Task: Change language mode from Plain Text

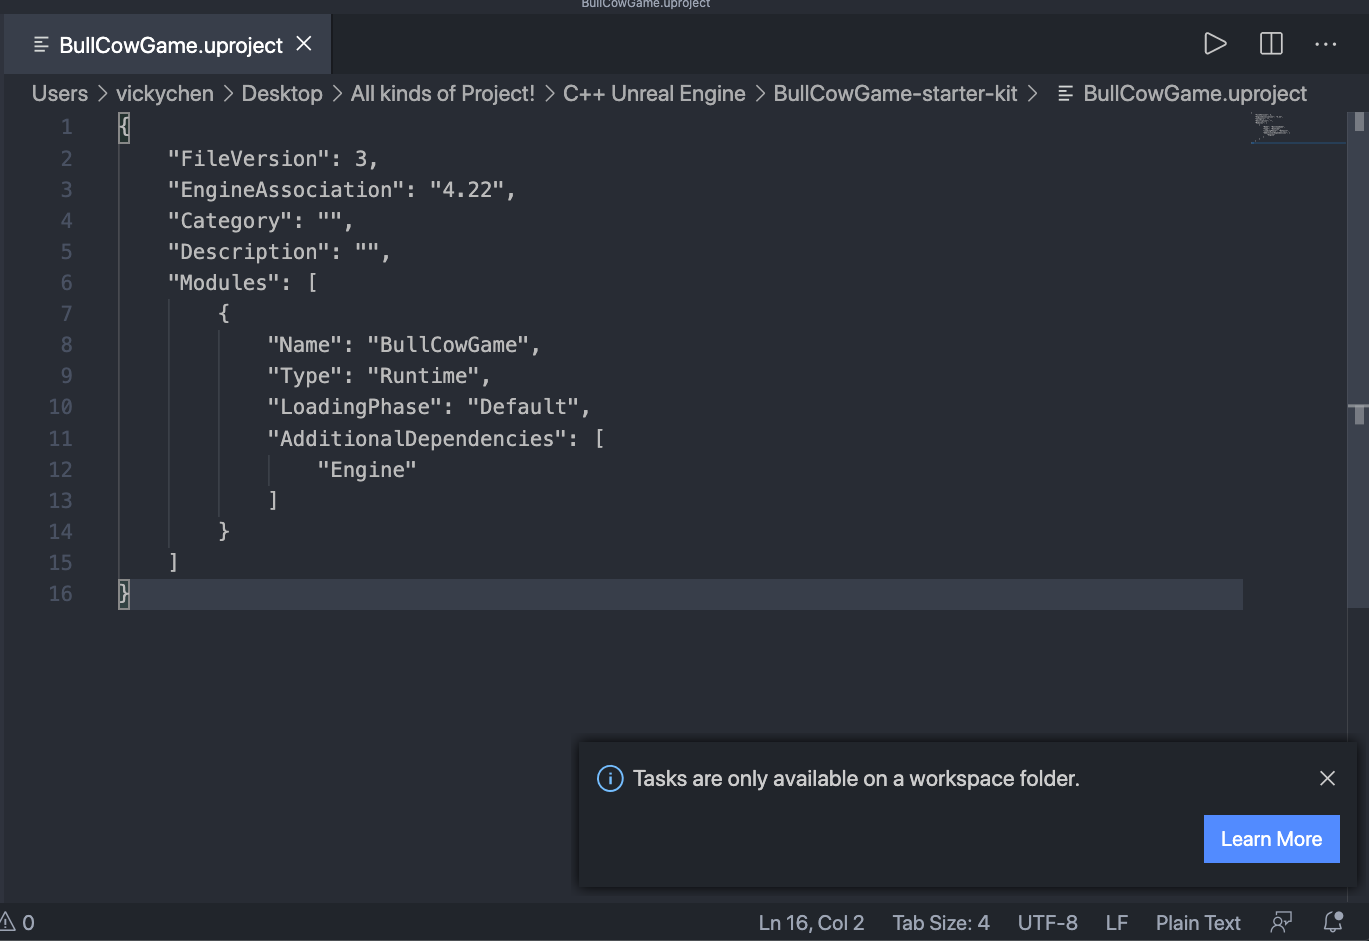Action: (1197, 922)
